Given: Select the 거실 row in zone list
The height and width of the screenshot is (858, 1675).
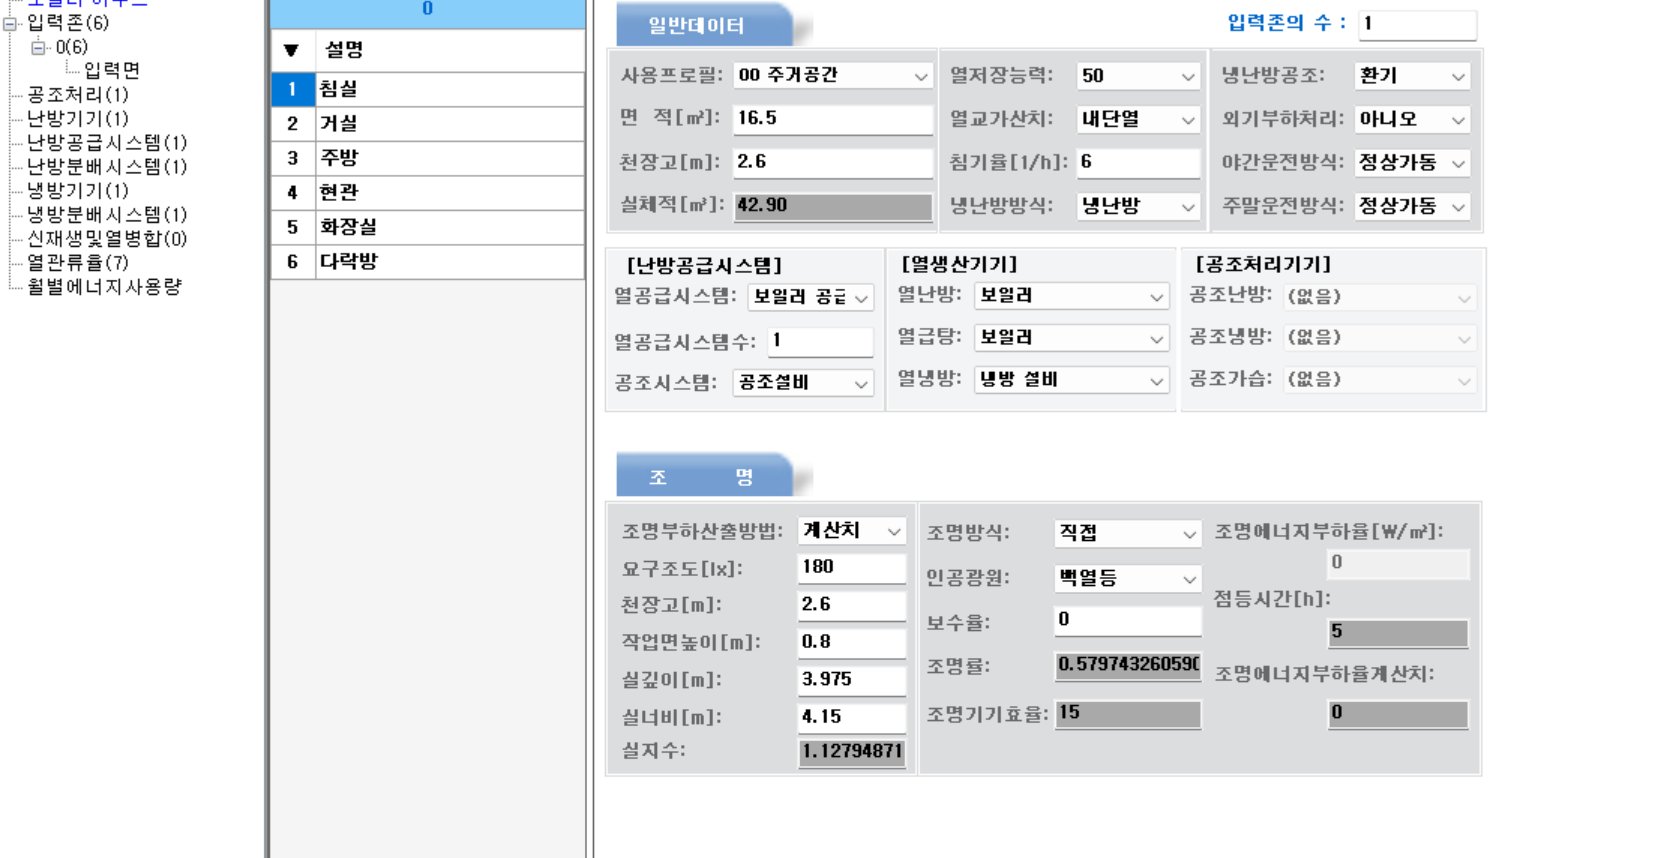Looking at the screenshot, I should click(x=450, y=123).
